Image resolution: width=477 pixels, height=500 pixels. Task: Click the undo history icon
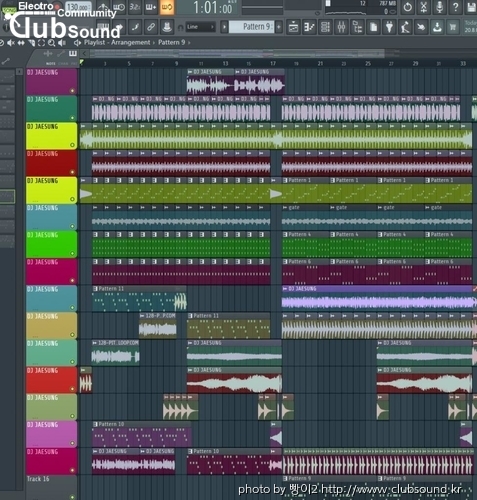(x=407, y=7)
